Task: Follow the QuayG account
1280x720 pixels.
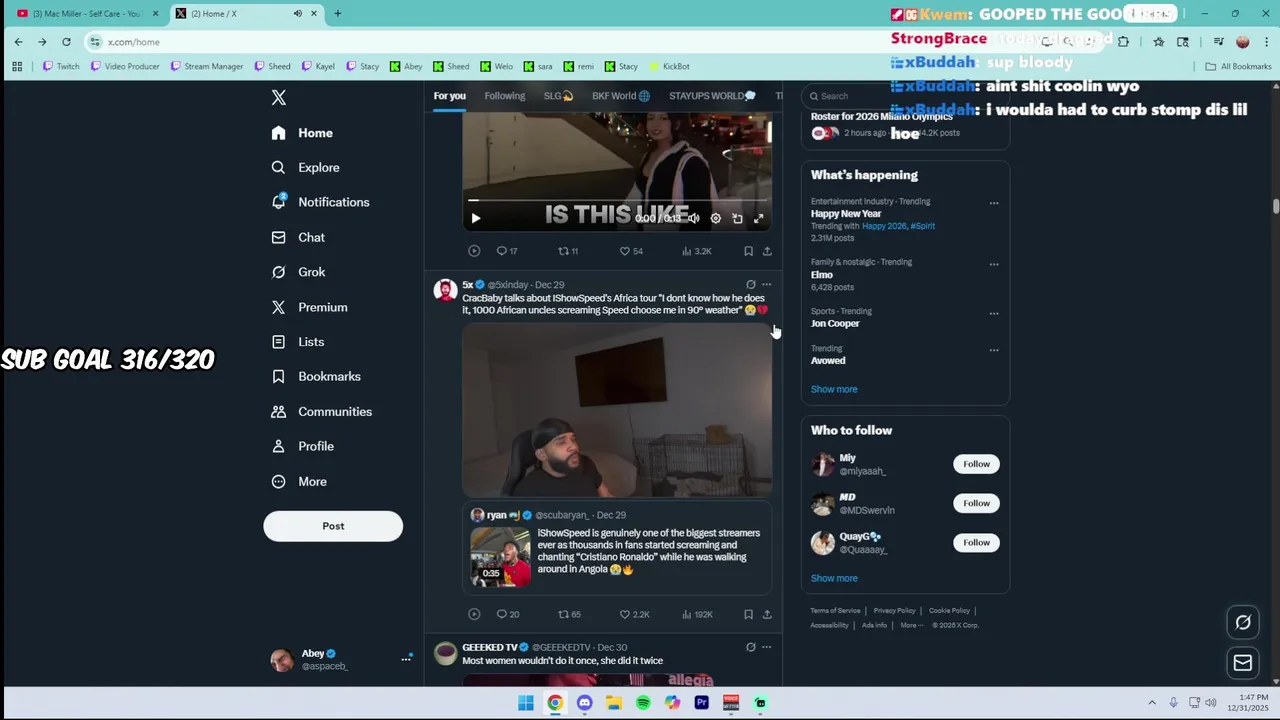Action: [x=976, y=542]
